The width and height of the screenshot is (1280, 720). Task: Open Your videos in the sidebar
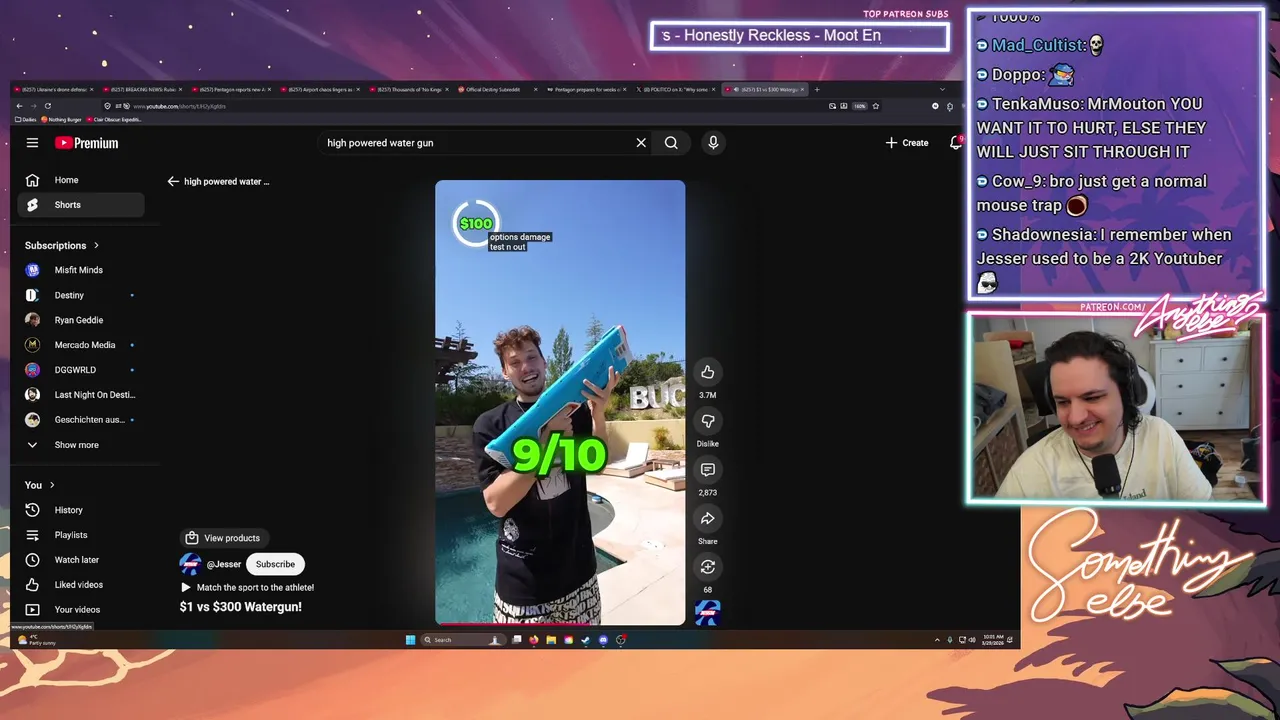(x=81, y=610)
